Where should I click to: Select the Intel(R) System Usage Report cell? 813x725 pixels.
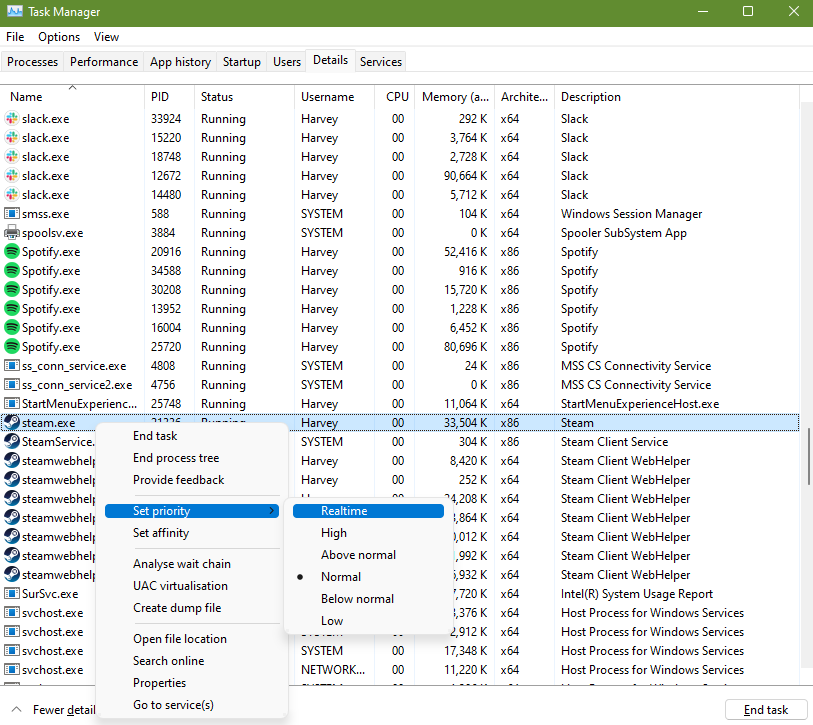[x=637, y=594]
